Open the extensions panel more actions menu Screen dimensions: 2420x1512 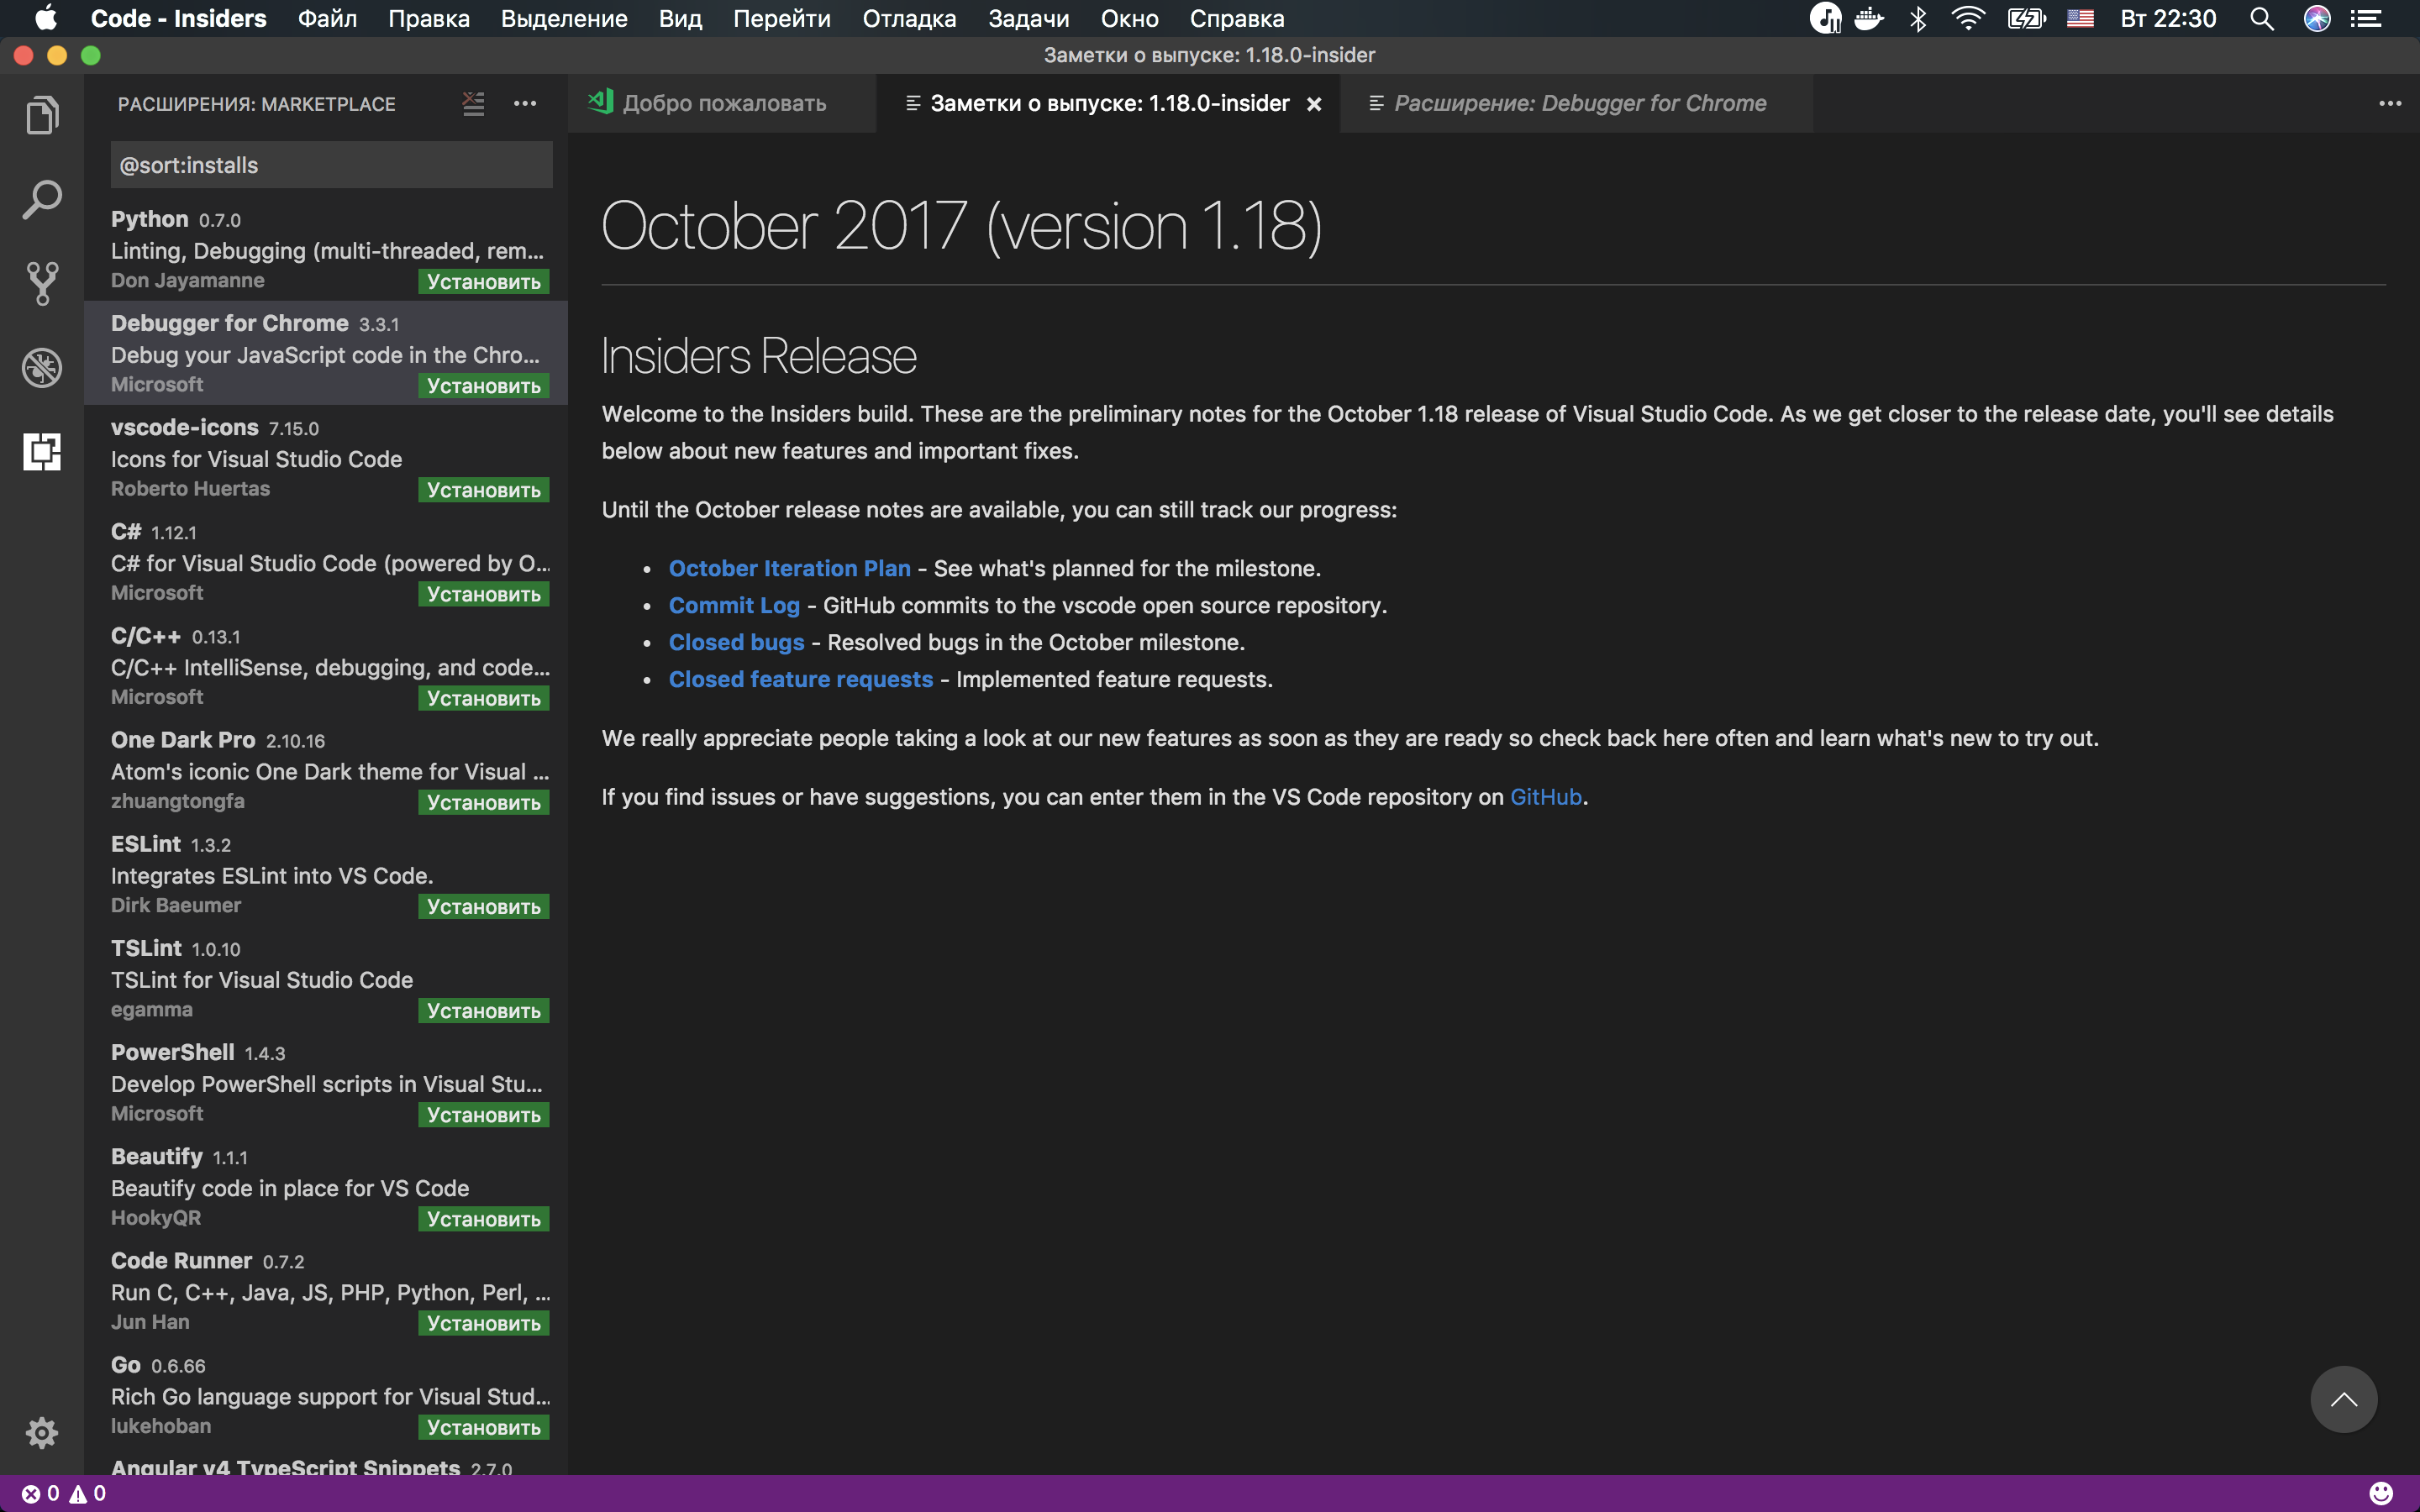point(527,103)
